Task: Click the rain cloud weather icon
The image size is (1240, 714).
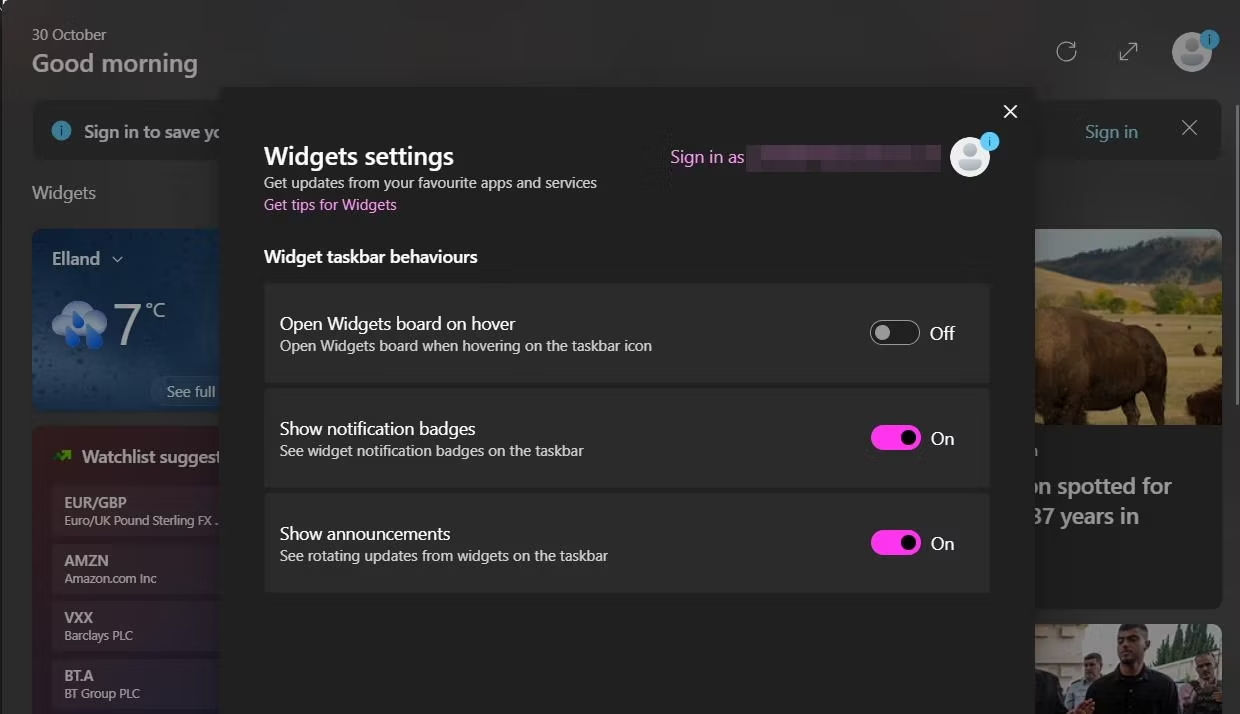Action: pyautogui.click(x=80, y=323)
